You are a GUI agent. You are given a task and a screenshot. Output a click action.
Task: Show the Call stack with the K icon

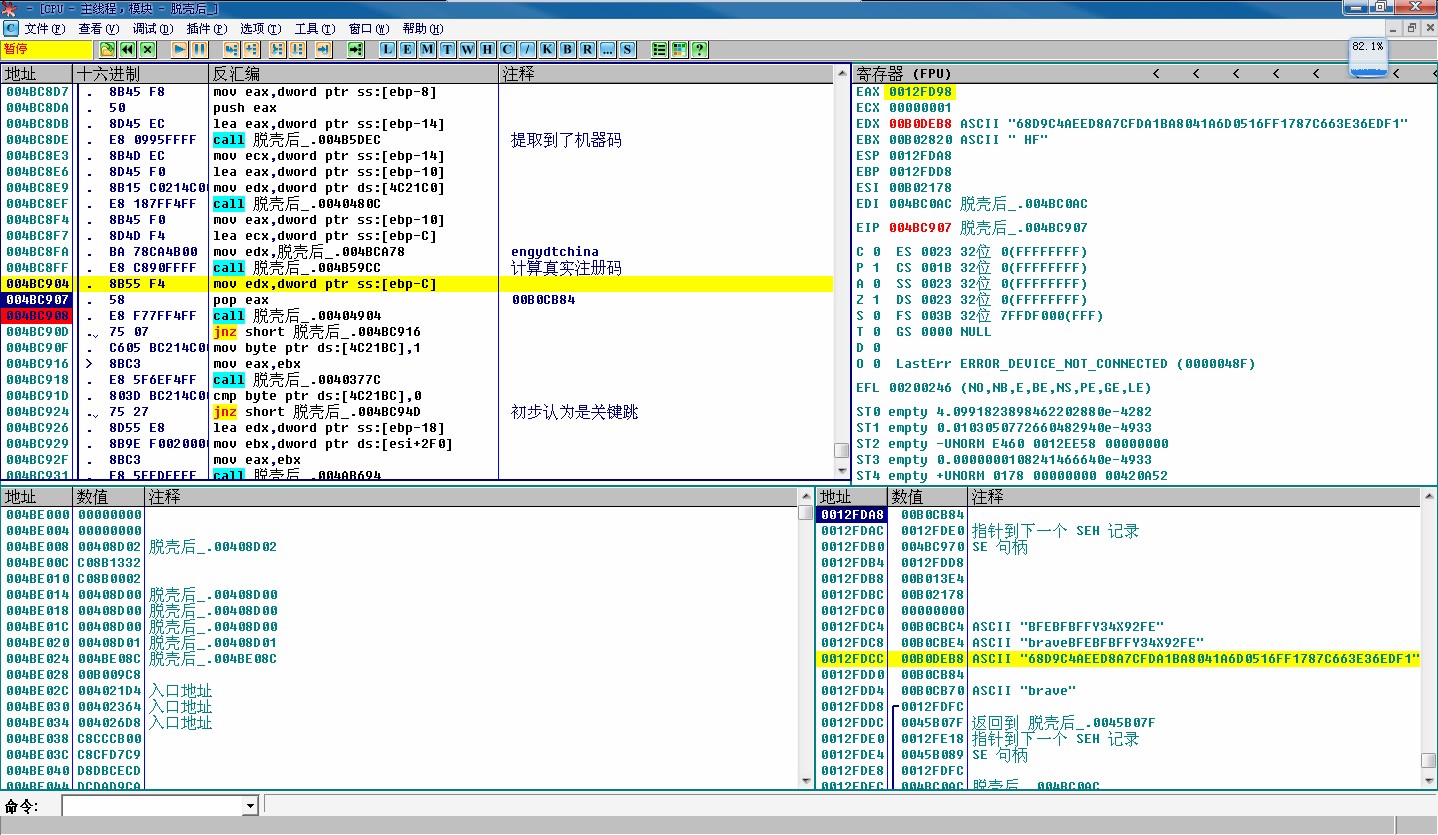tap(547, 49)
